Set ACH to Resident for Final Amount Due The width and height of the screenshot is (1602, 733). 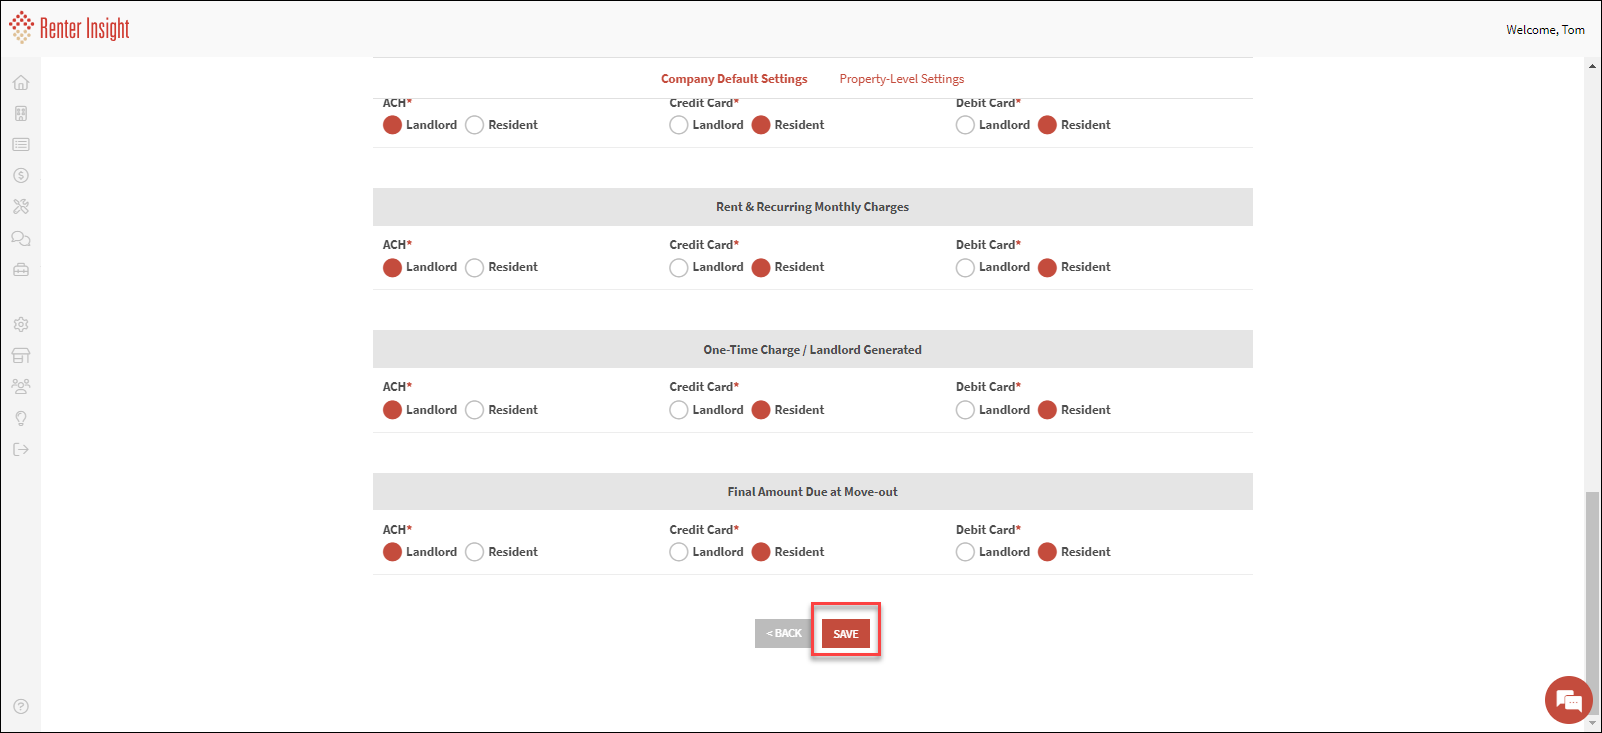[474, 552]
